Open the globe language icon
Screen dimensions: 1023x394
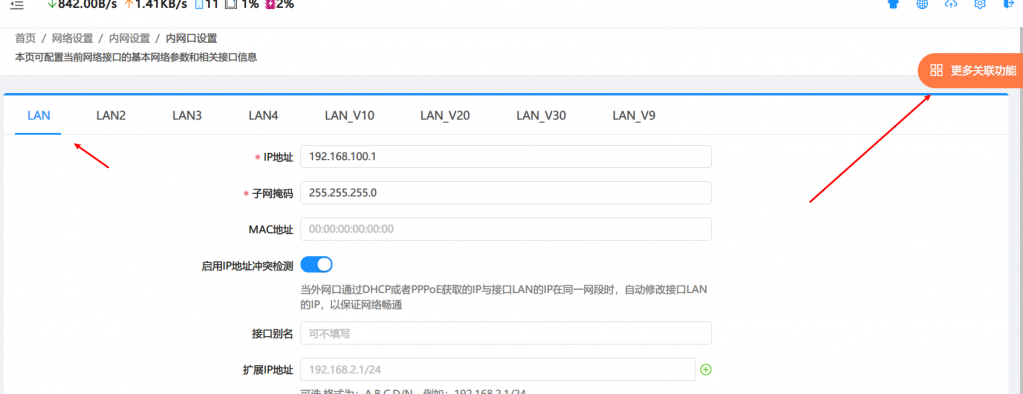923,3
